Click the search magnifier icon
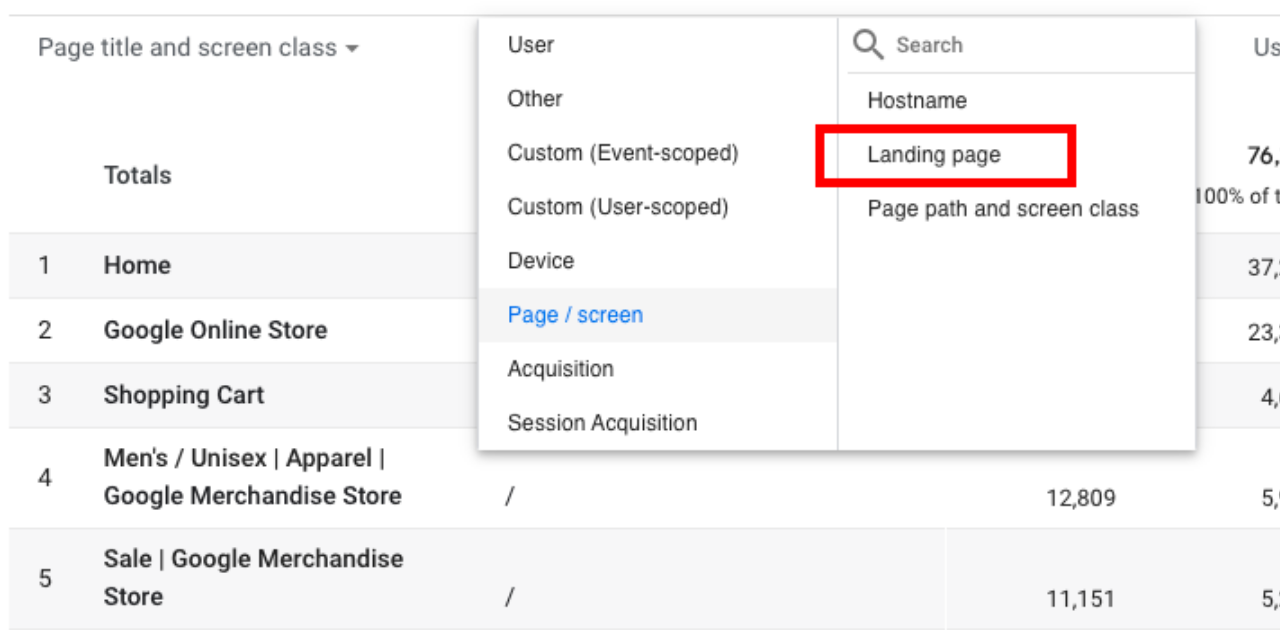The image size is (1280, 630). (x=868, y=45)
